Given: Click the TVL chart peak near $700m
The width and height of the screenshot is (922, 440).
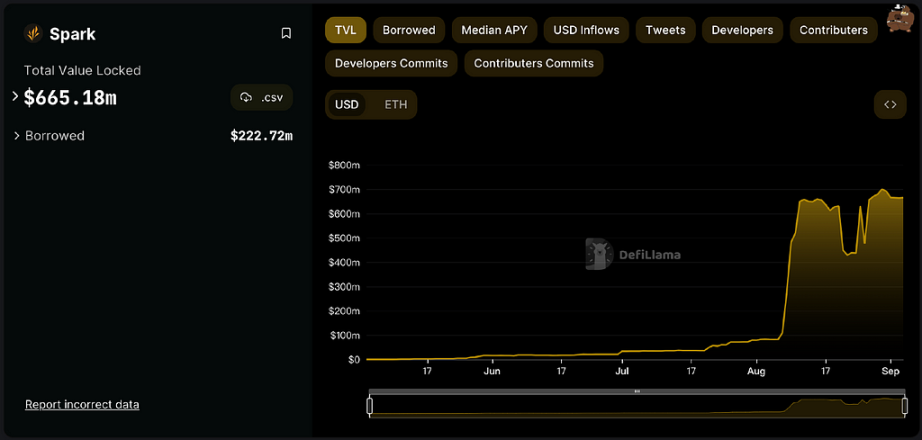Looking at the screenshot, I should pyautogui.click(x=883, y=190).
